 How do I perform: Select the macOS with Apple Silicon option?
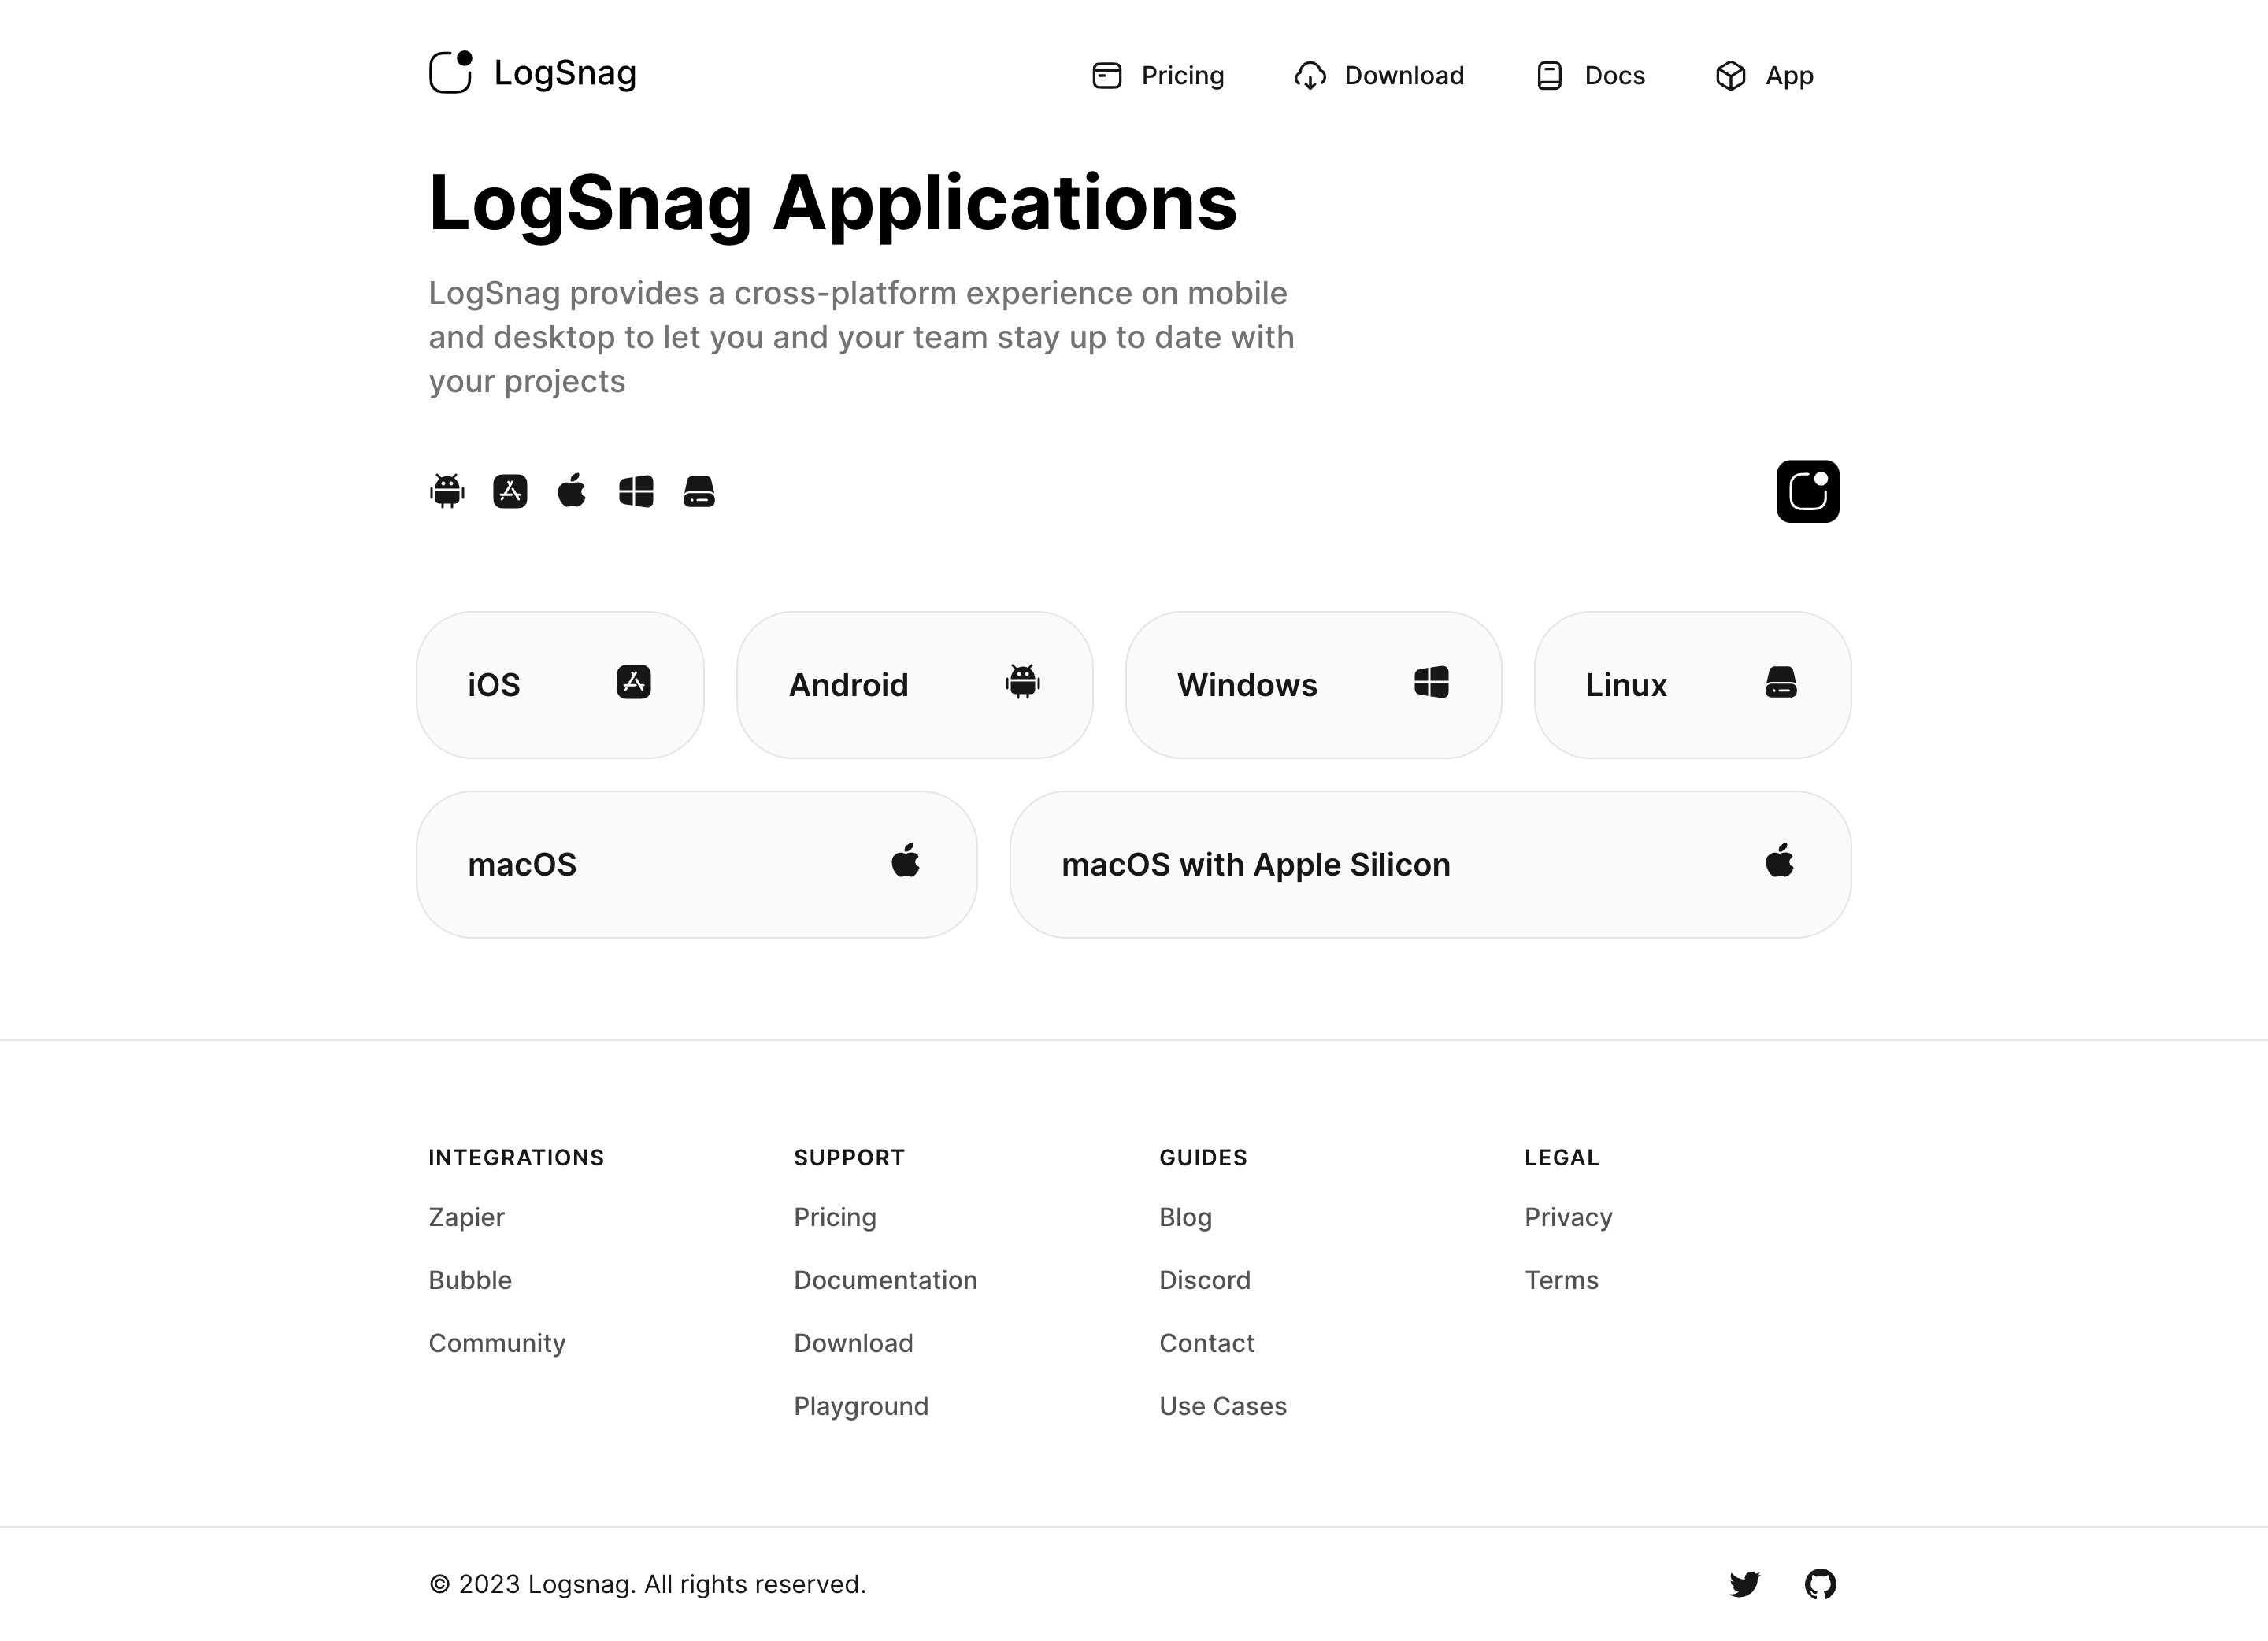point(1430,865)
